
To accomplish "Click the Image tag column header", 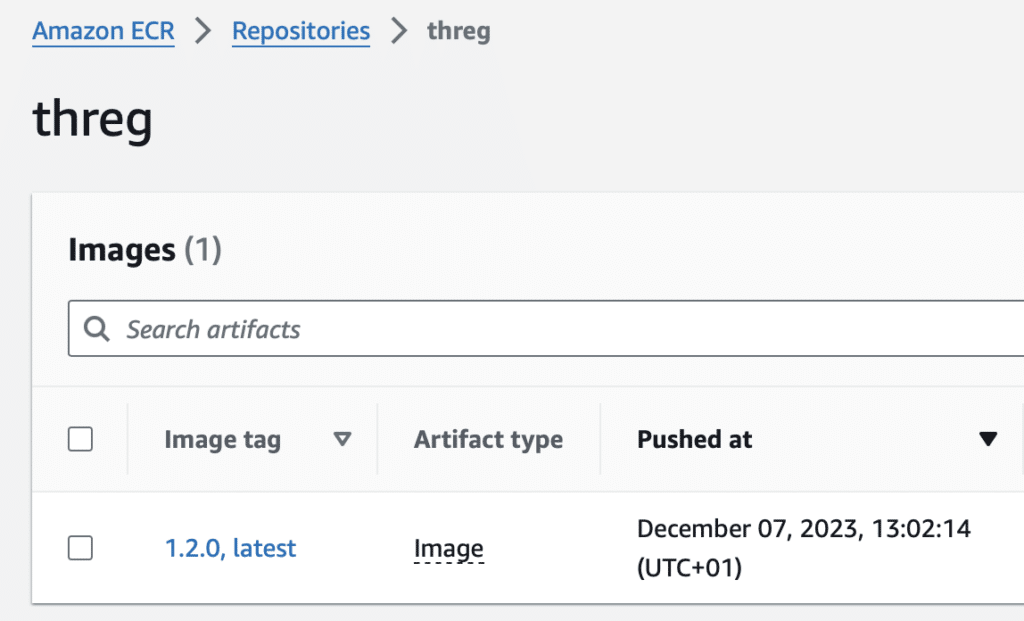I will (223, 439).
